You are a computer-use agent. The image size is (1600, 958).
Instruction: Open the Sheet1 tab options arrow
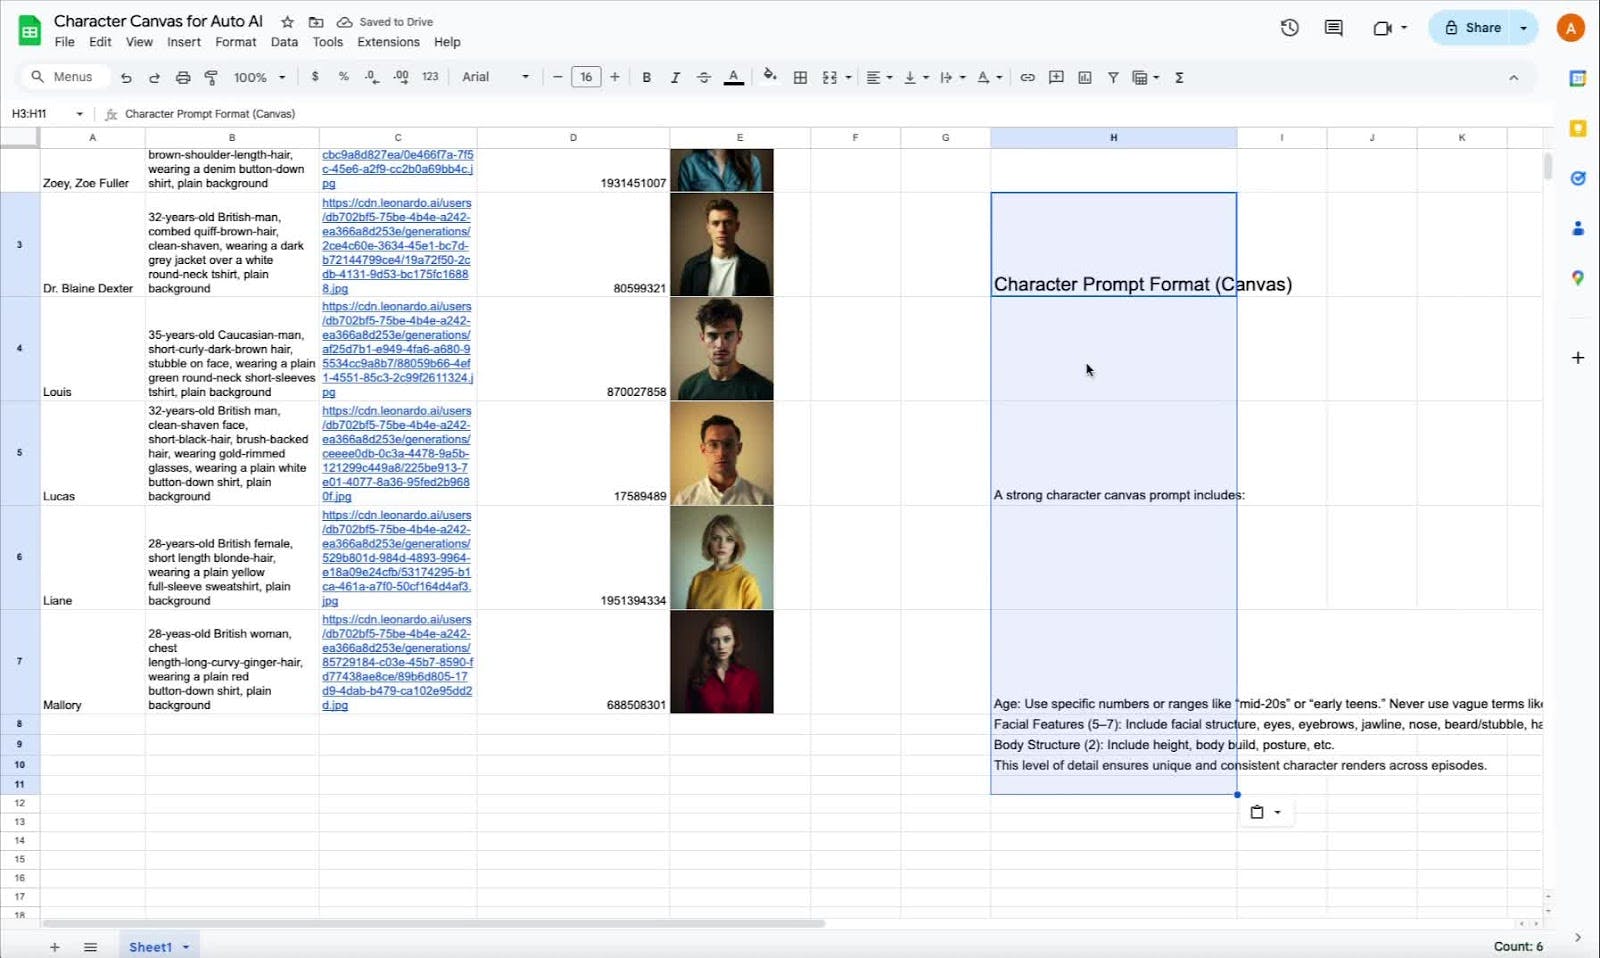(186, 947)
